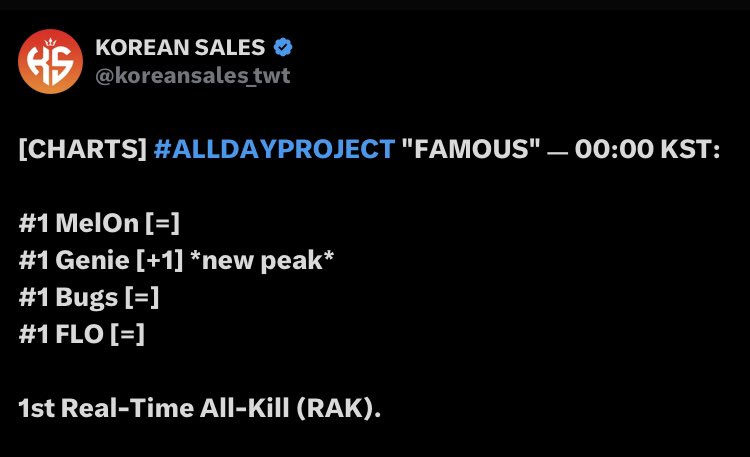Click the [=] beside Bugs
This screenshot has width=750, height=457.
coord(142,297)
